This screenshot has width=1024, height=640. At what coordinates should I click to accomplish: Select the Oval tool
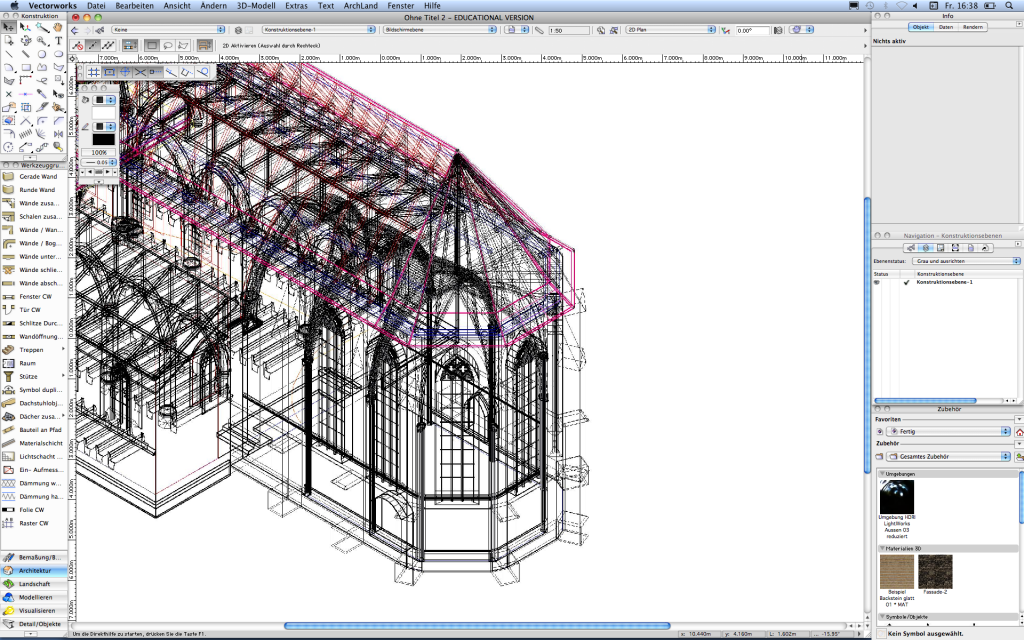point(58,54)
